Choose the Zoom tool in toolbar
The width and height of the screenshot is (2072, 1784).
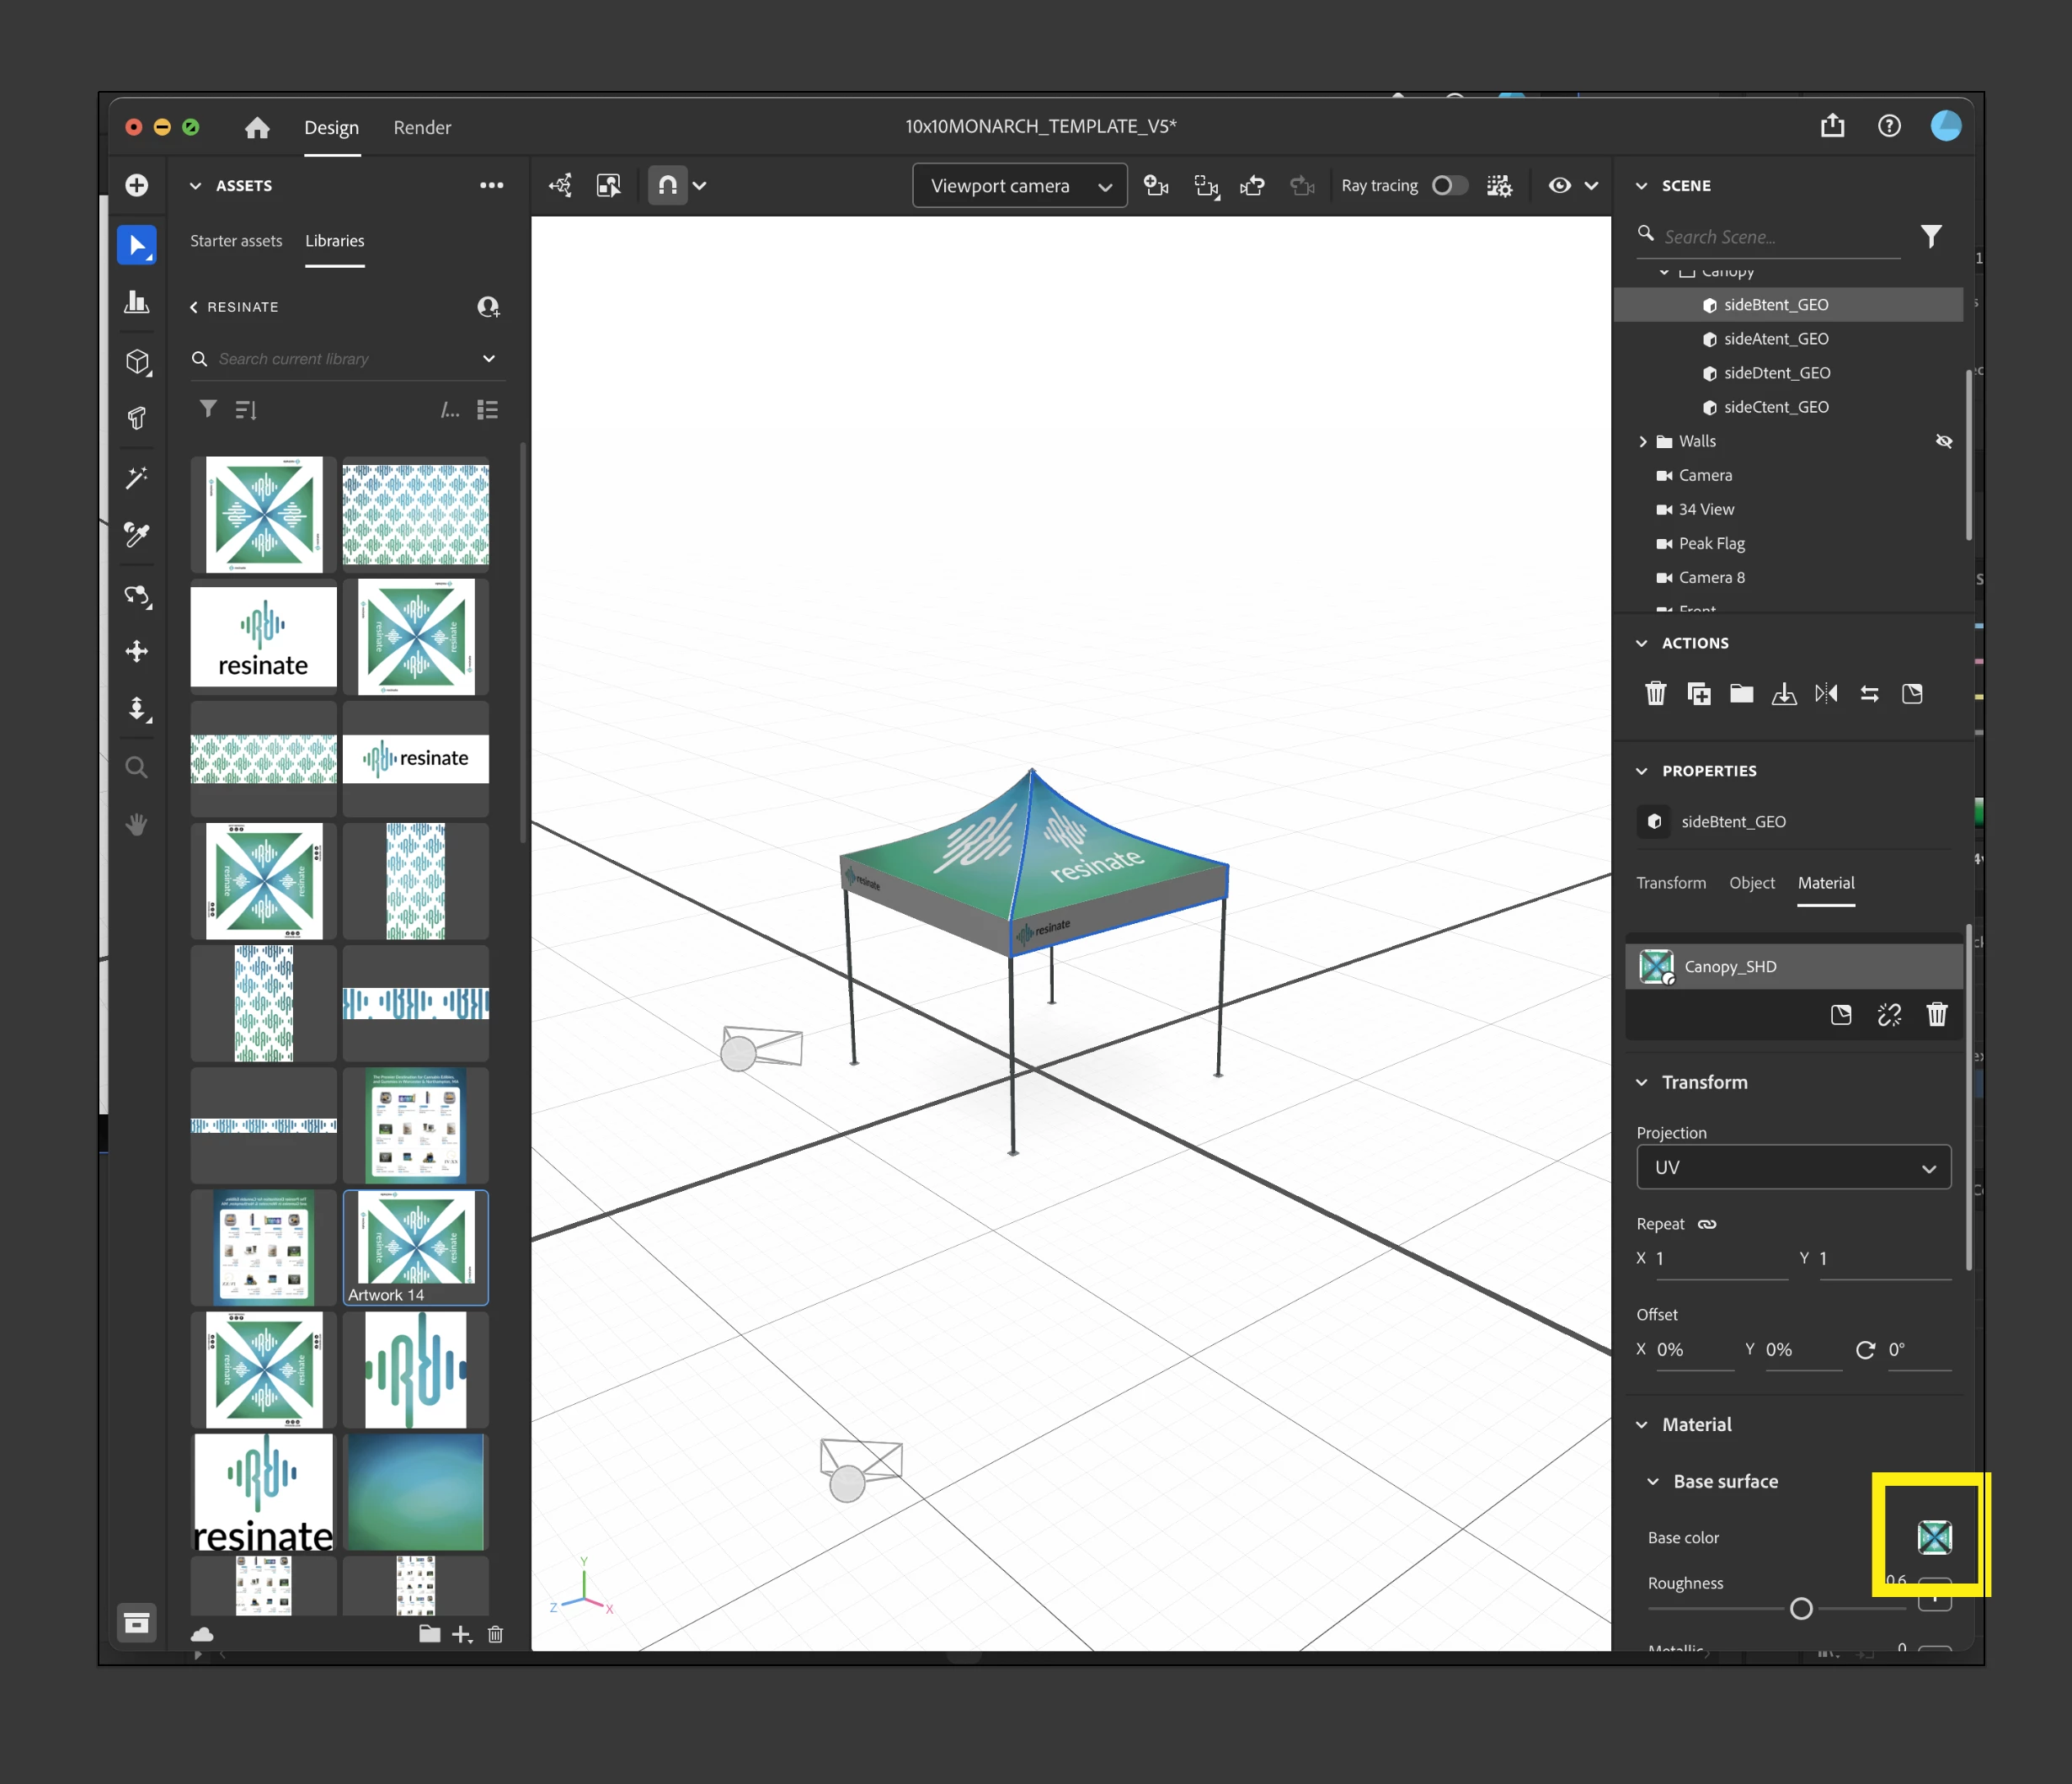(137, 767)
